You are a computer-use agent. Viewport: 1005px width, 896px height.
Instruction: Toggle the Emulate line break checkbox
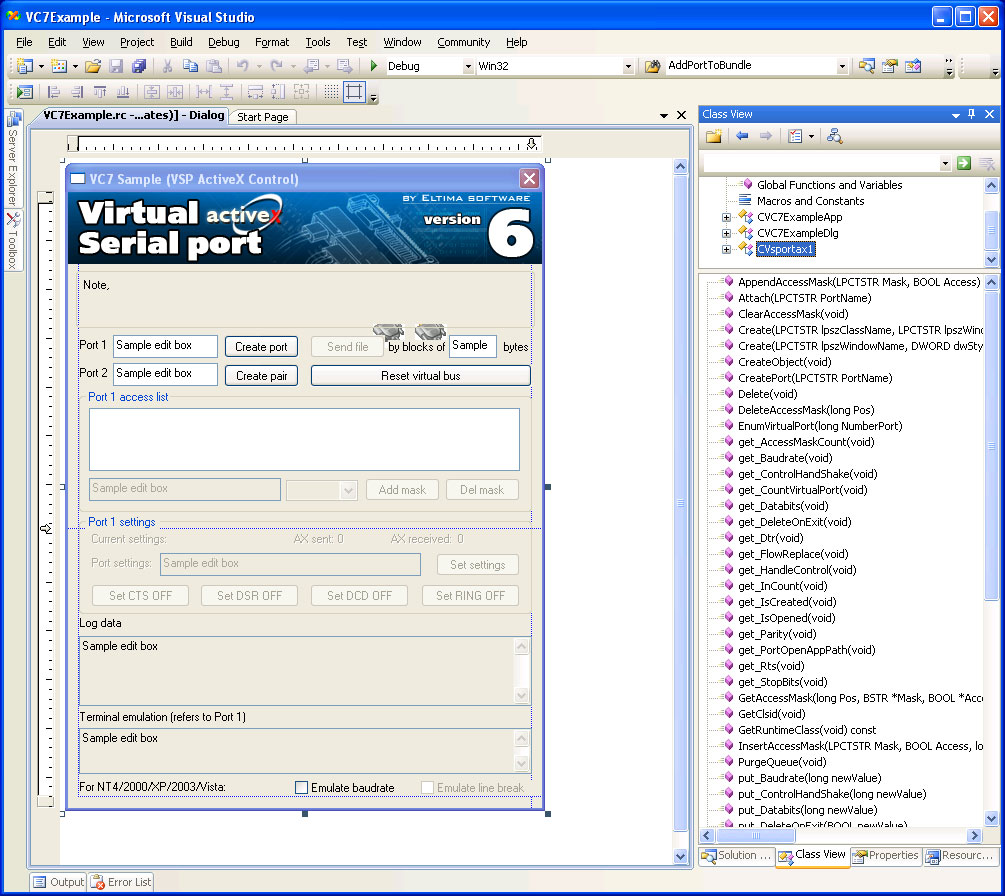click(x=428, y=787)
